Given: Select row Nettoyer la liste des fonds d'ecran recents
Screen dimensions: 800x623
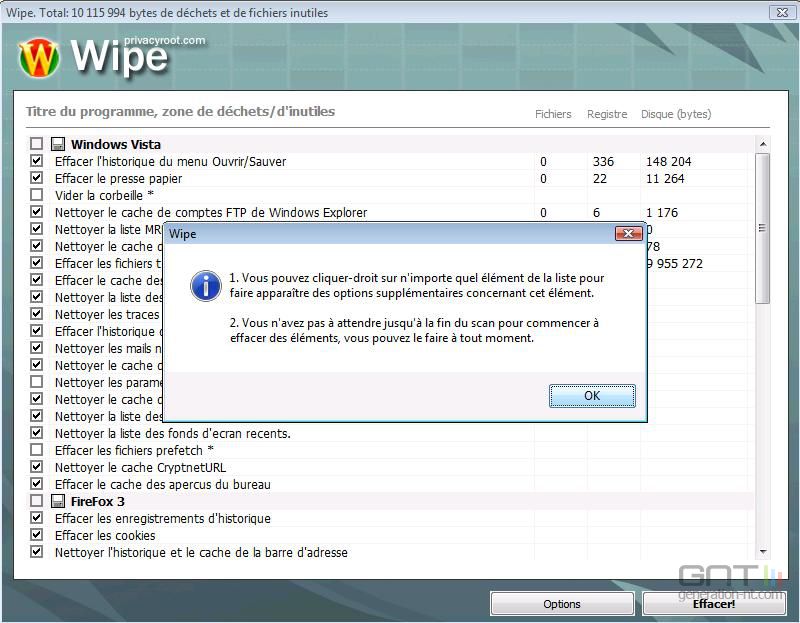Looking at the screenshot, I should (391, 433).
